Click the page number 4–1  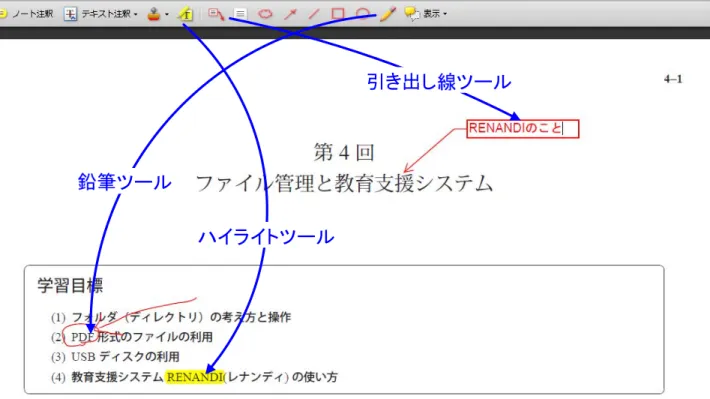673,79
